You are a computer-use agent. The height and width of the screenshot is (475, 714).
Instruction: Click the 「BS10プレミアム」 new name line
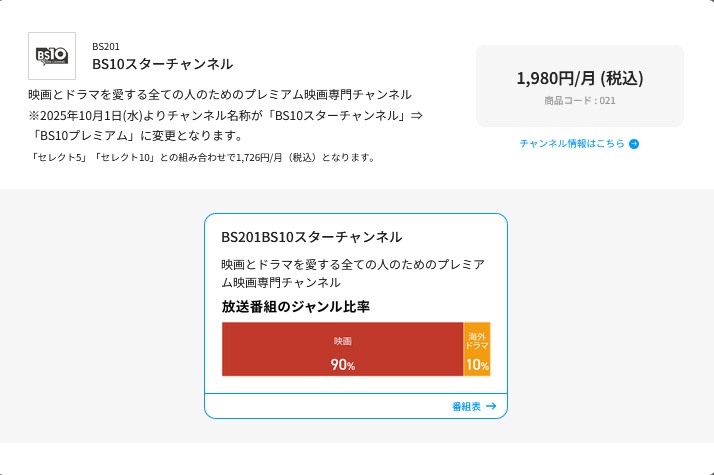coord(136,136)
